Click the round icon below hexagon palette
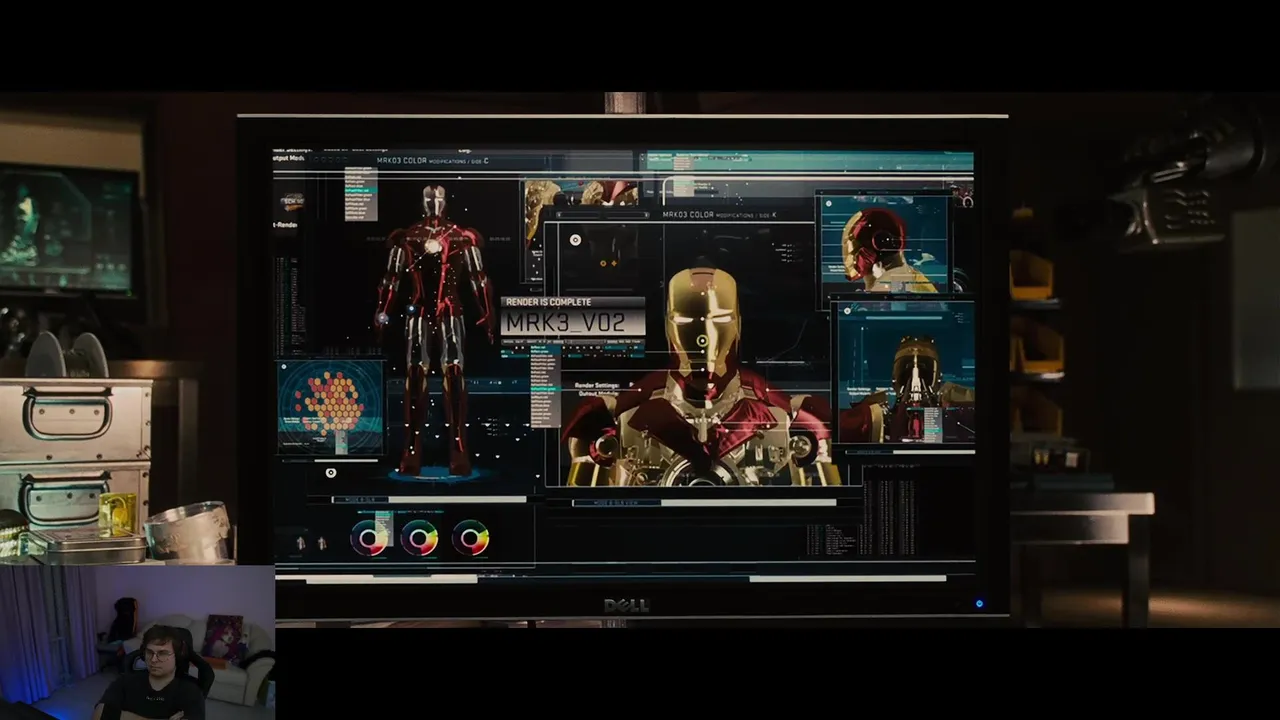 point(331,473)
